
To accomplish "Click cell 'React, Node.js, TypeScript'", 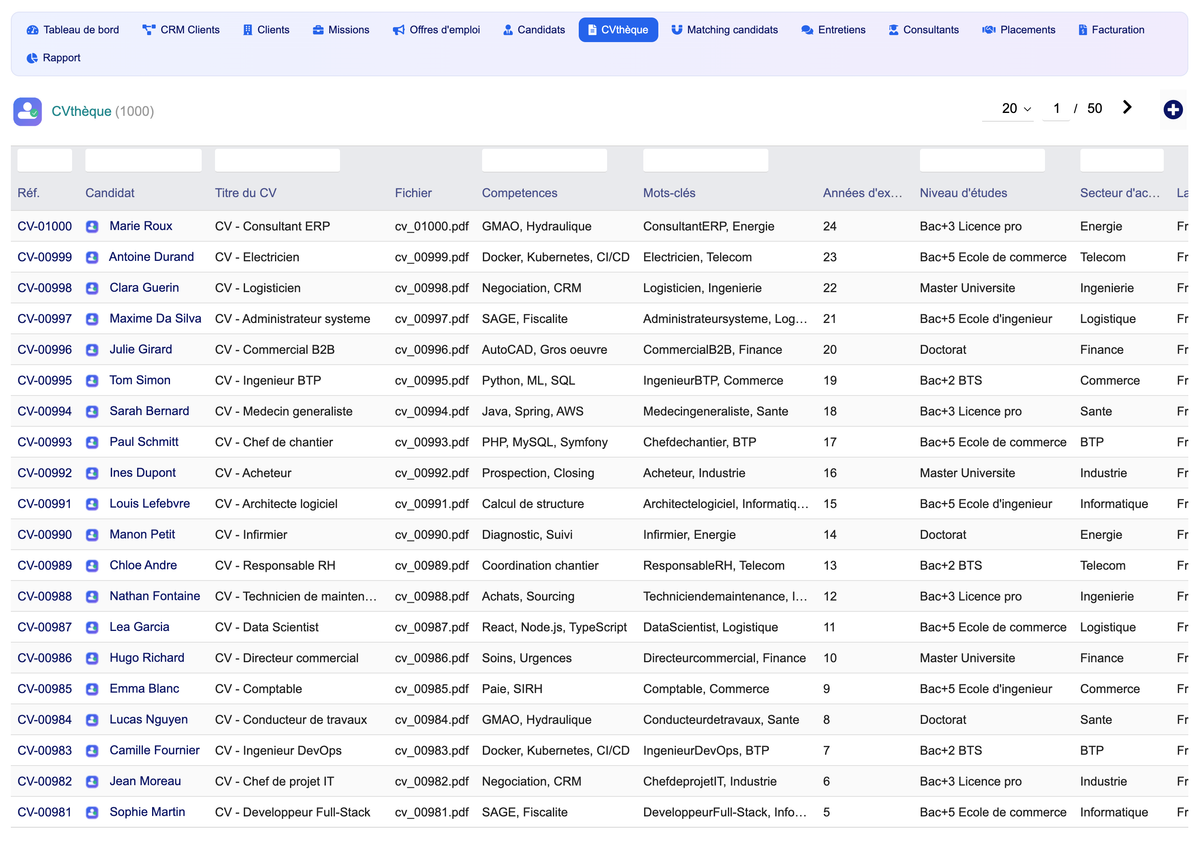I will pyautogui.click(x=555, y=627).
